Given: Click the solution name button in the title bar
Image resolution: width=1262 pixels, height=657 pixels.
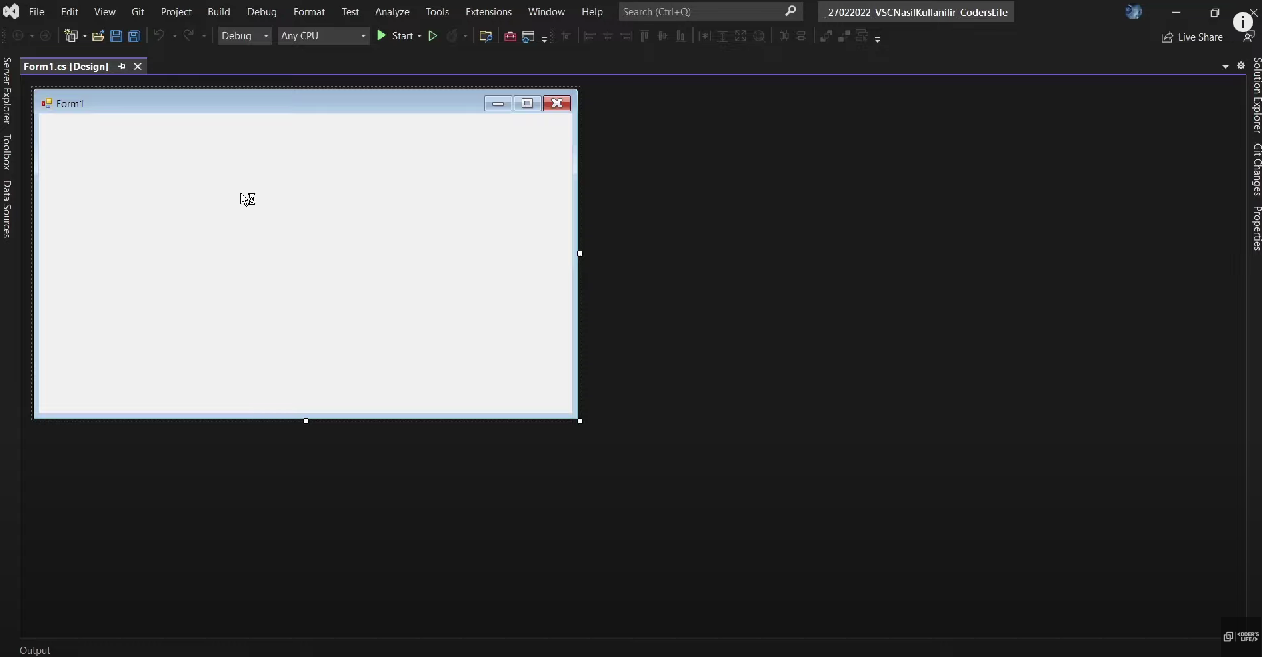Looking at the screenshot, I should click(x=917, y=12).
